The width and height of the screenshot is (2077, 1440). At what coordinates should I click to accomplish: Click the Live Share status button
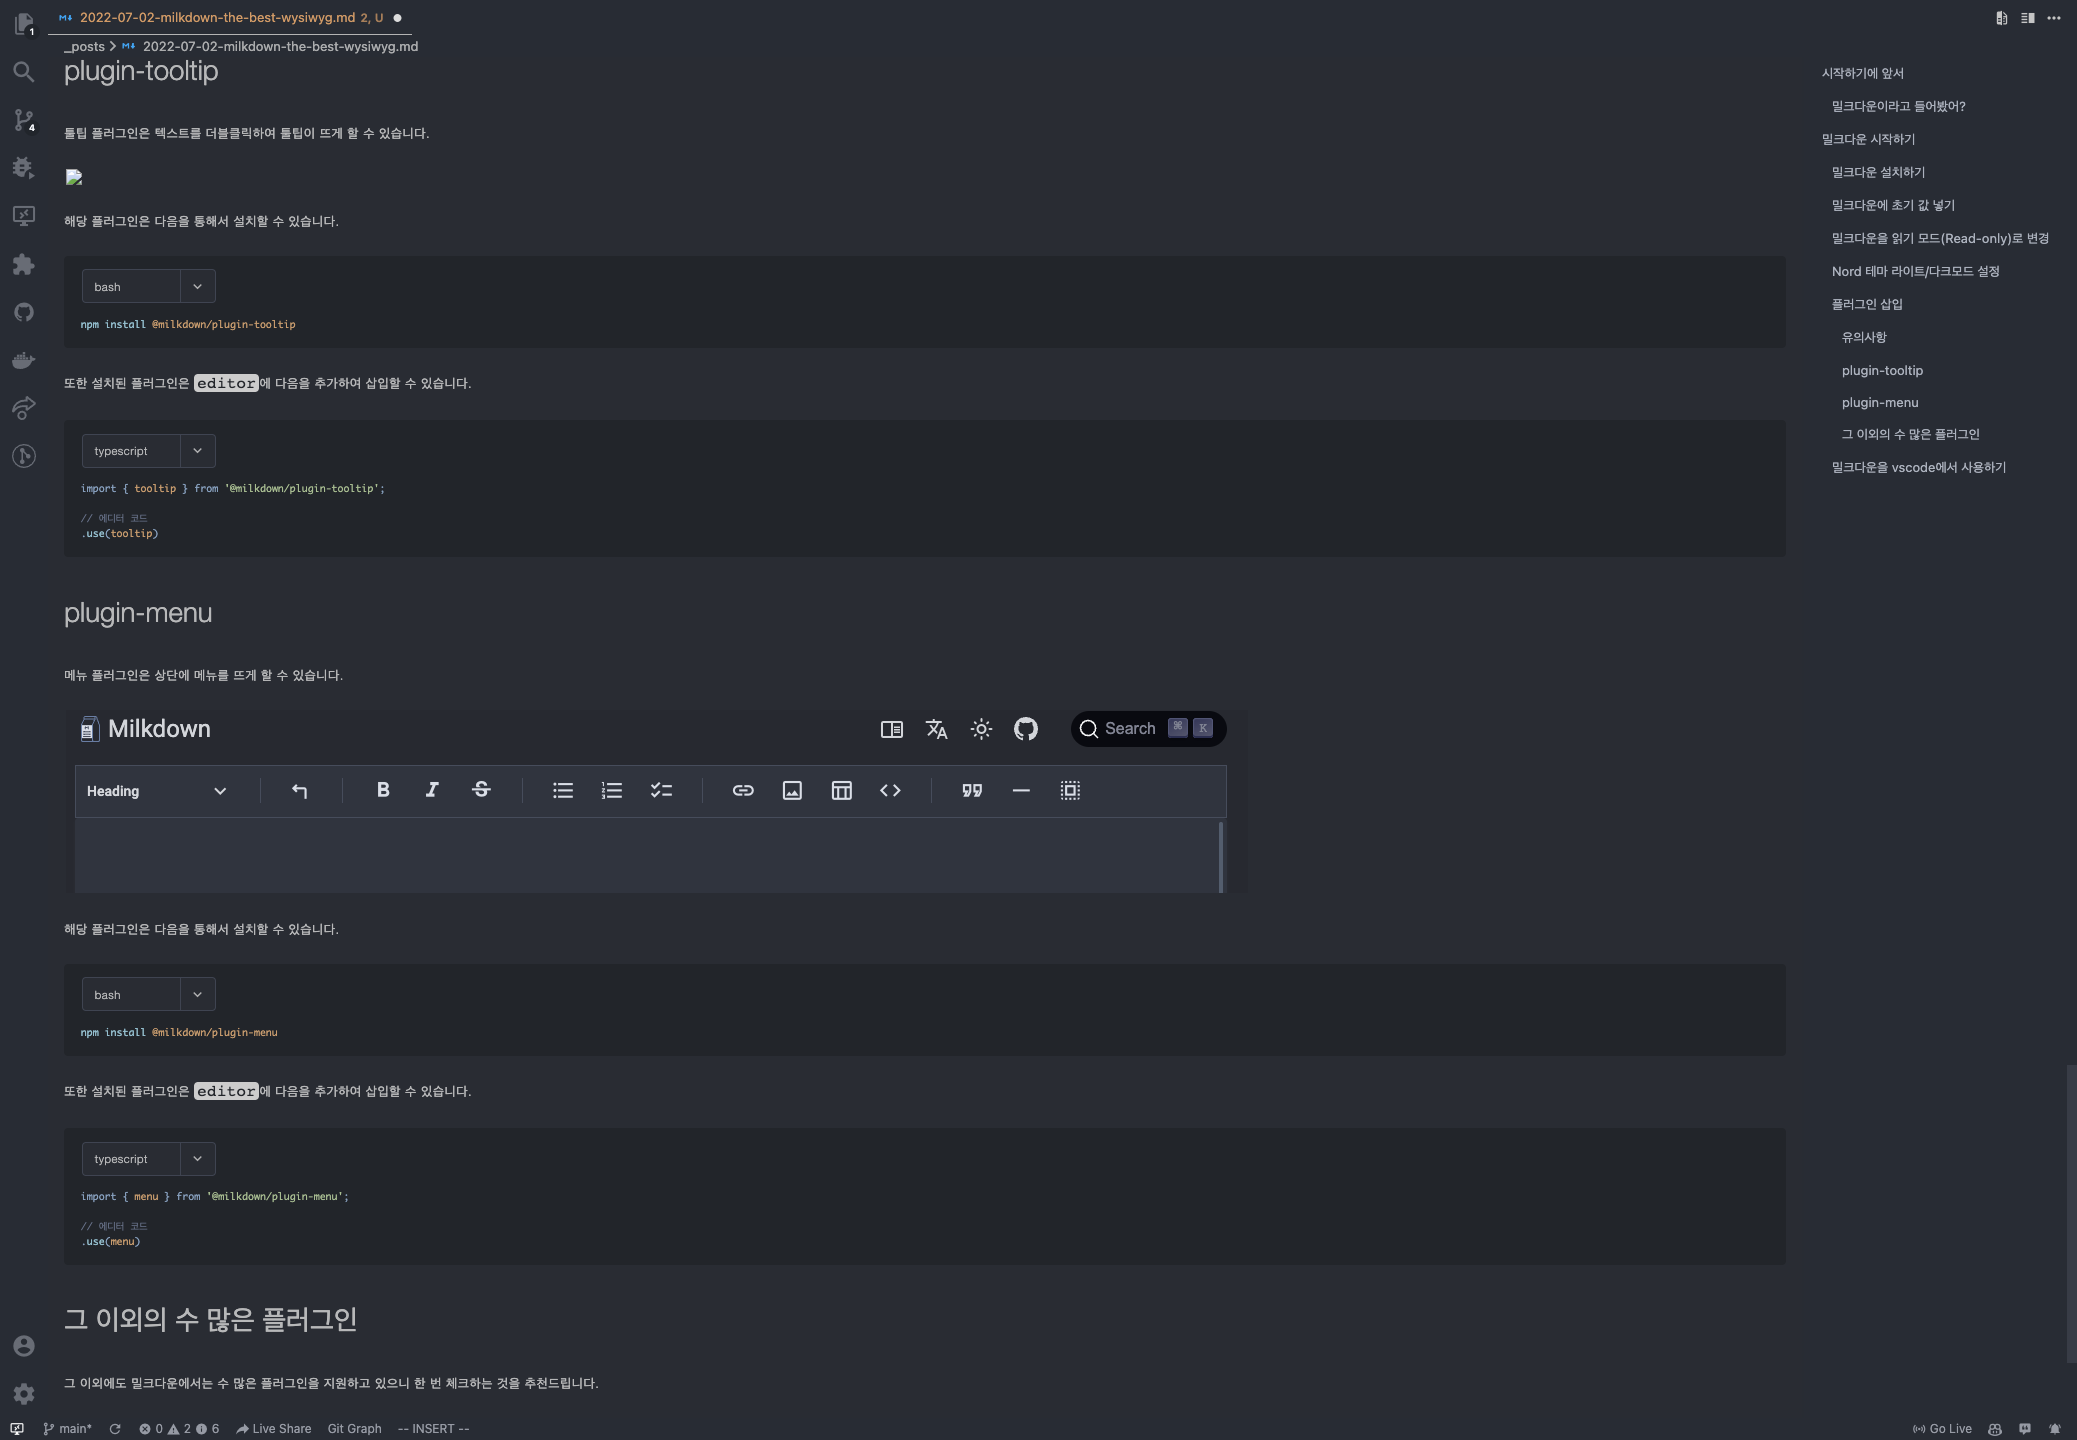click(273, 1429)
